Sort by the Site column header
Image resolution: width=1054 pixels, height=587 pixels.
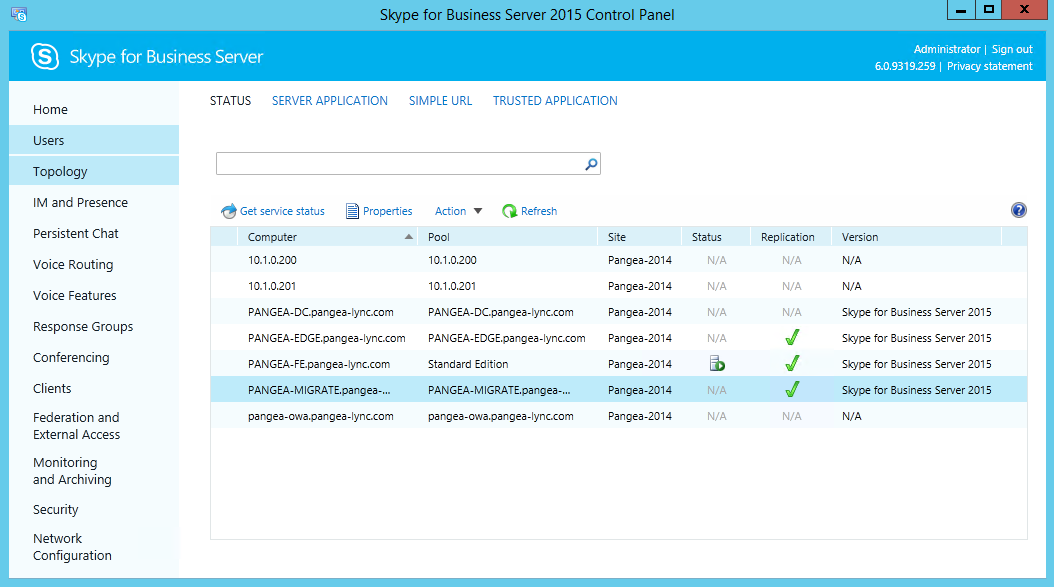click(639, 237)
